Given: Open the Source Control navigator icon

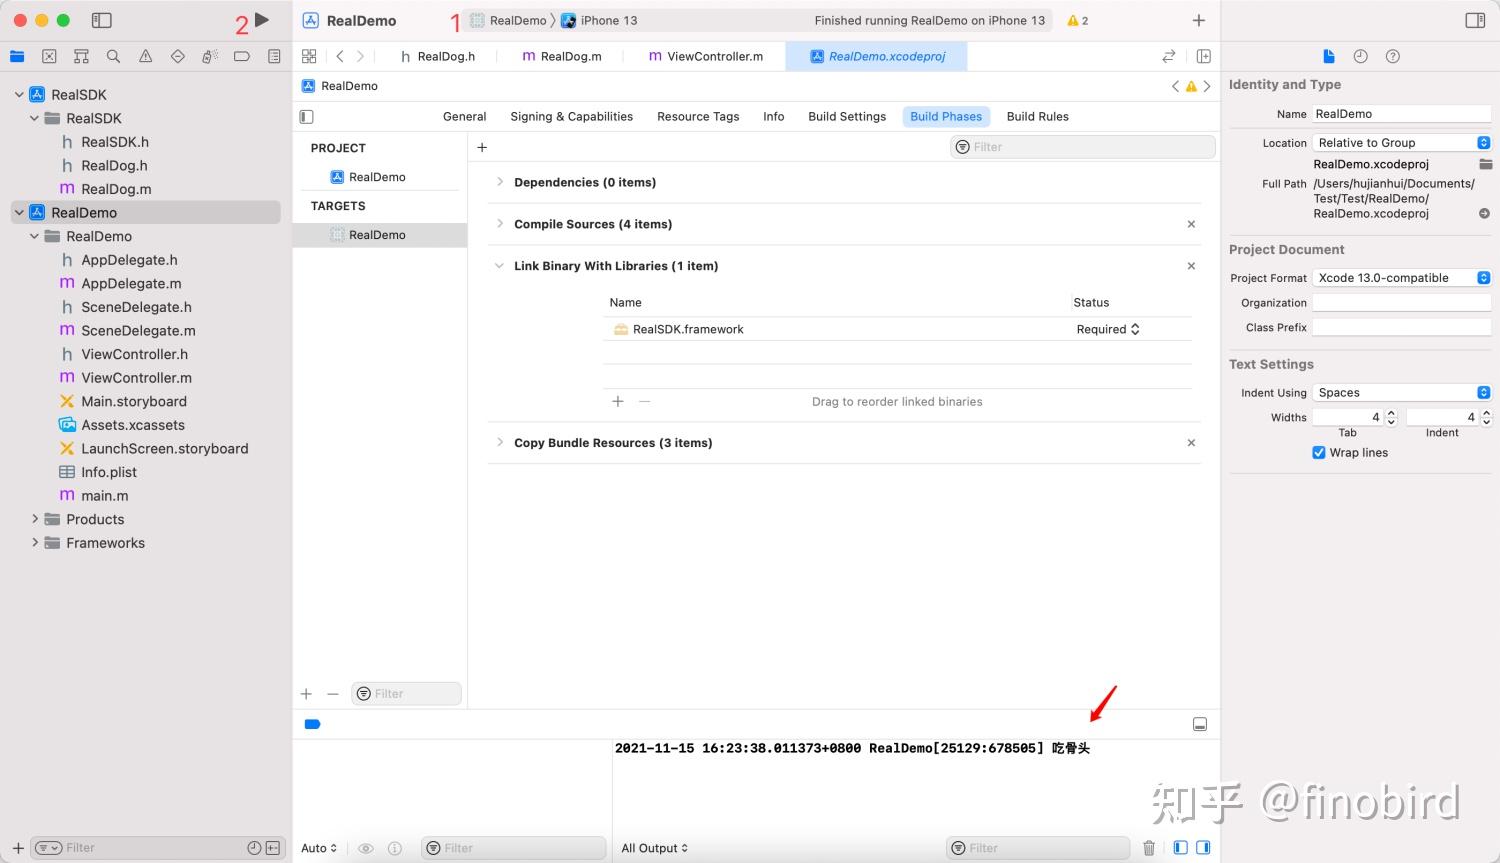Looking at the screenshot, I should point(49,57).
